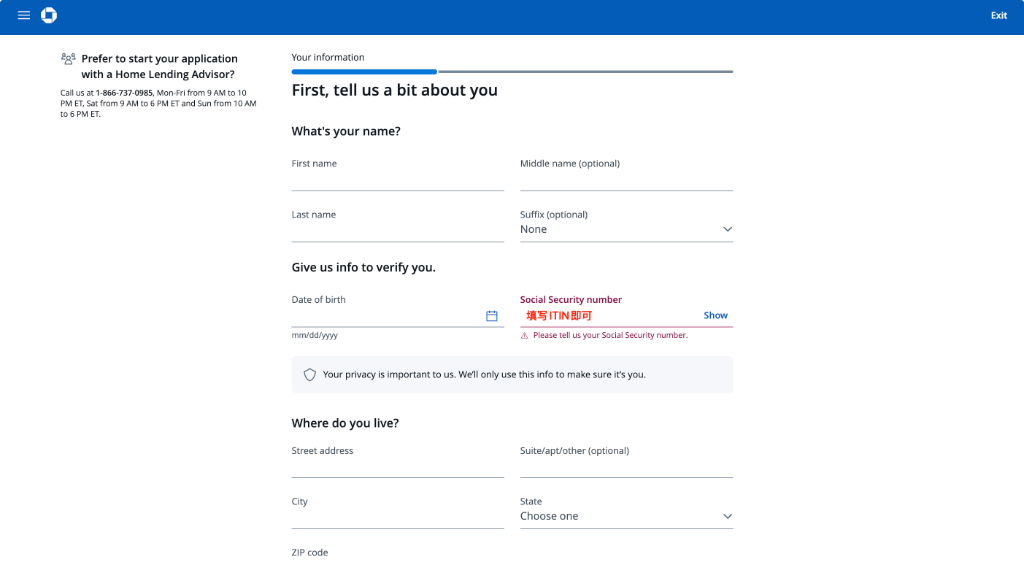
Task: Show the Social Security number
Action: tap(715, 315)
